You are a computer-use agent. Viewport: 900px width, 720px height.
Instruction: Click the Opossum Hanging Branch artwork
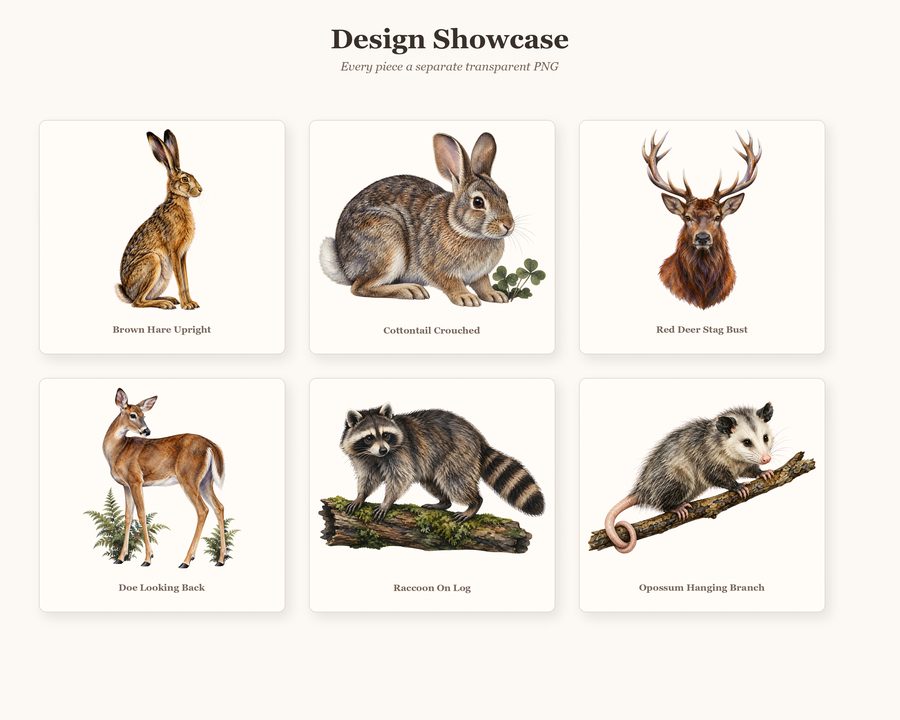click(701, 477)
